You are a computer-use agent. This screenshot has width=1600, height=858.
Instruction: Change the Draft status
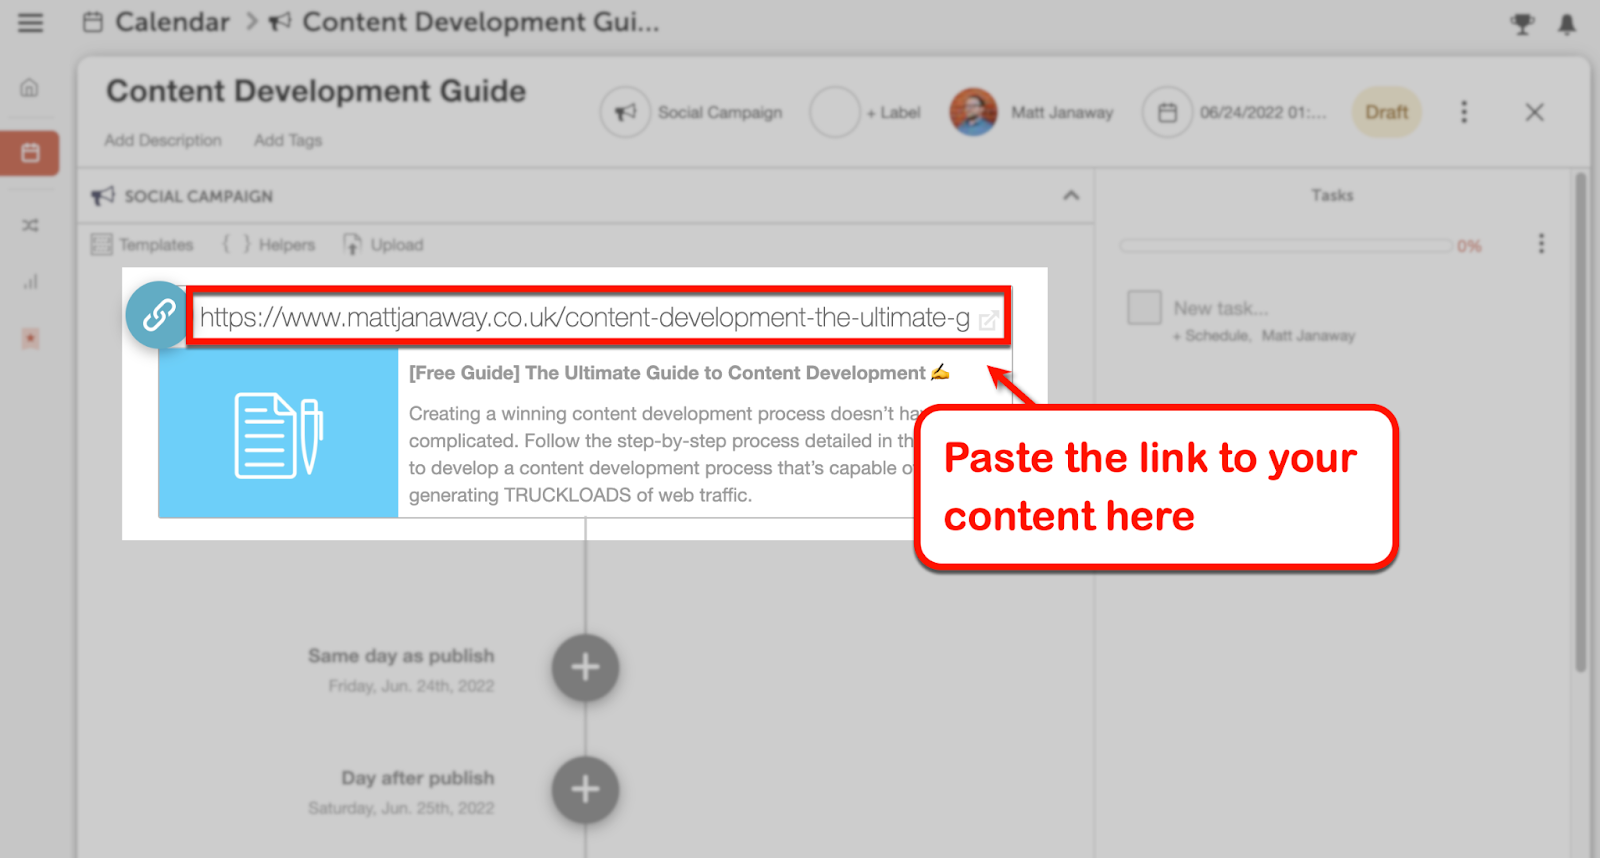point(1386,112)
